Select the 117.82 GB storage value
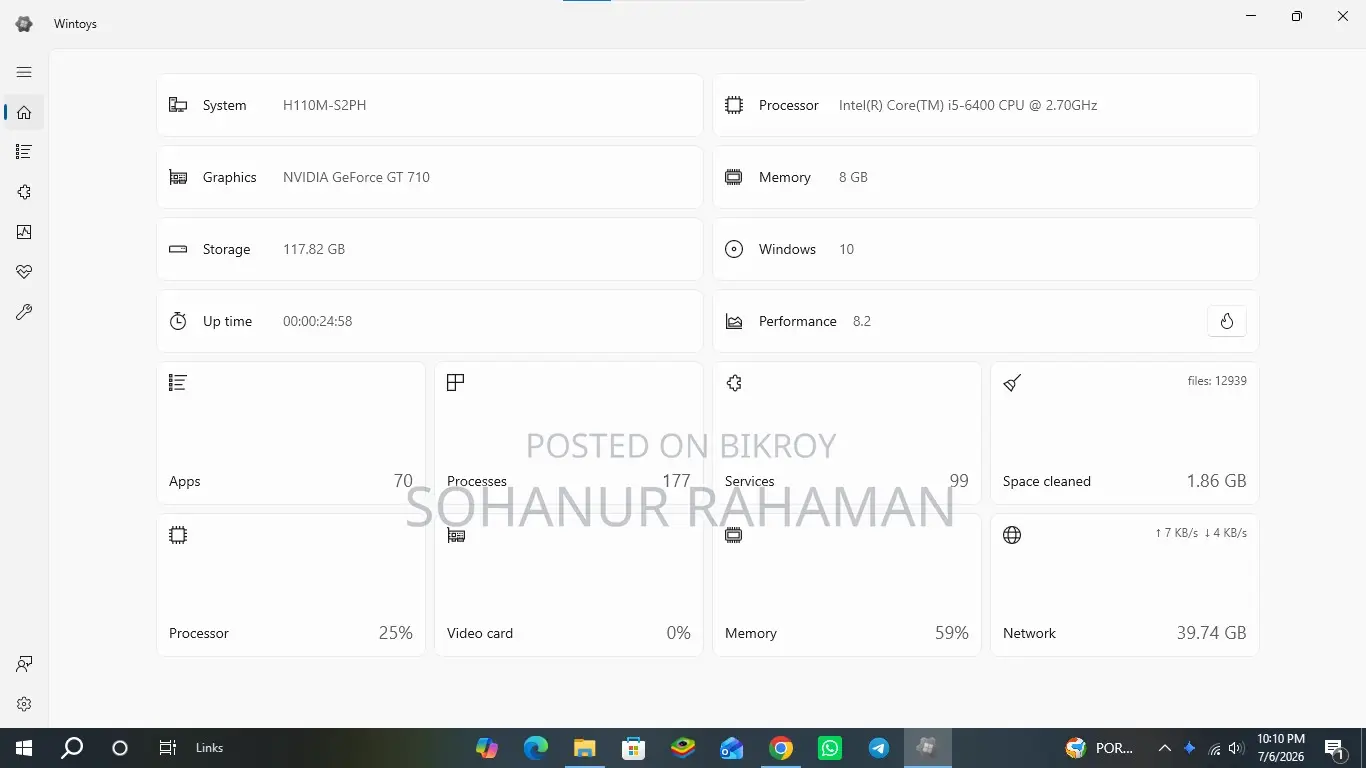Viewport: 1366px width, 768px height. tap(314, 249)
